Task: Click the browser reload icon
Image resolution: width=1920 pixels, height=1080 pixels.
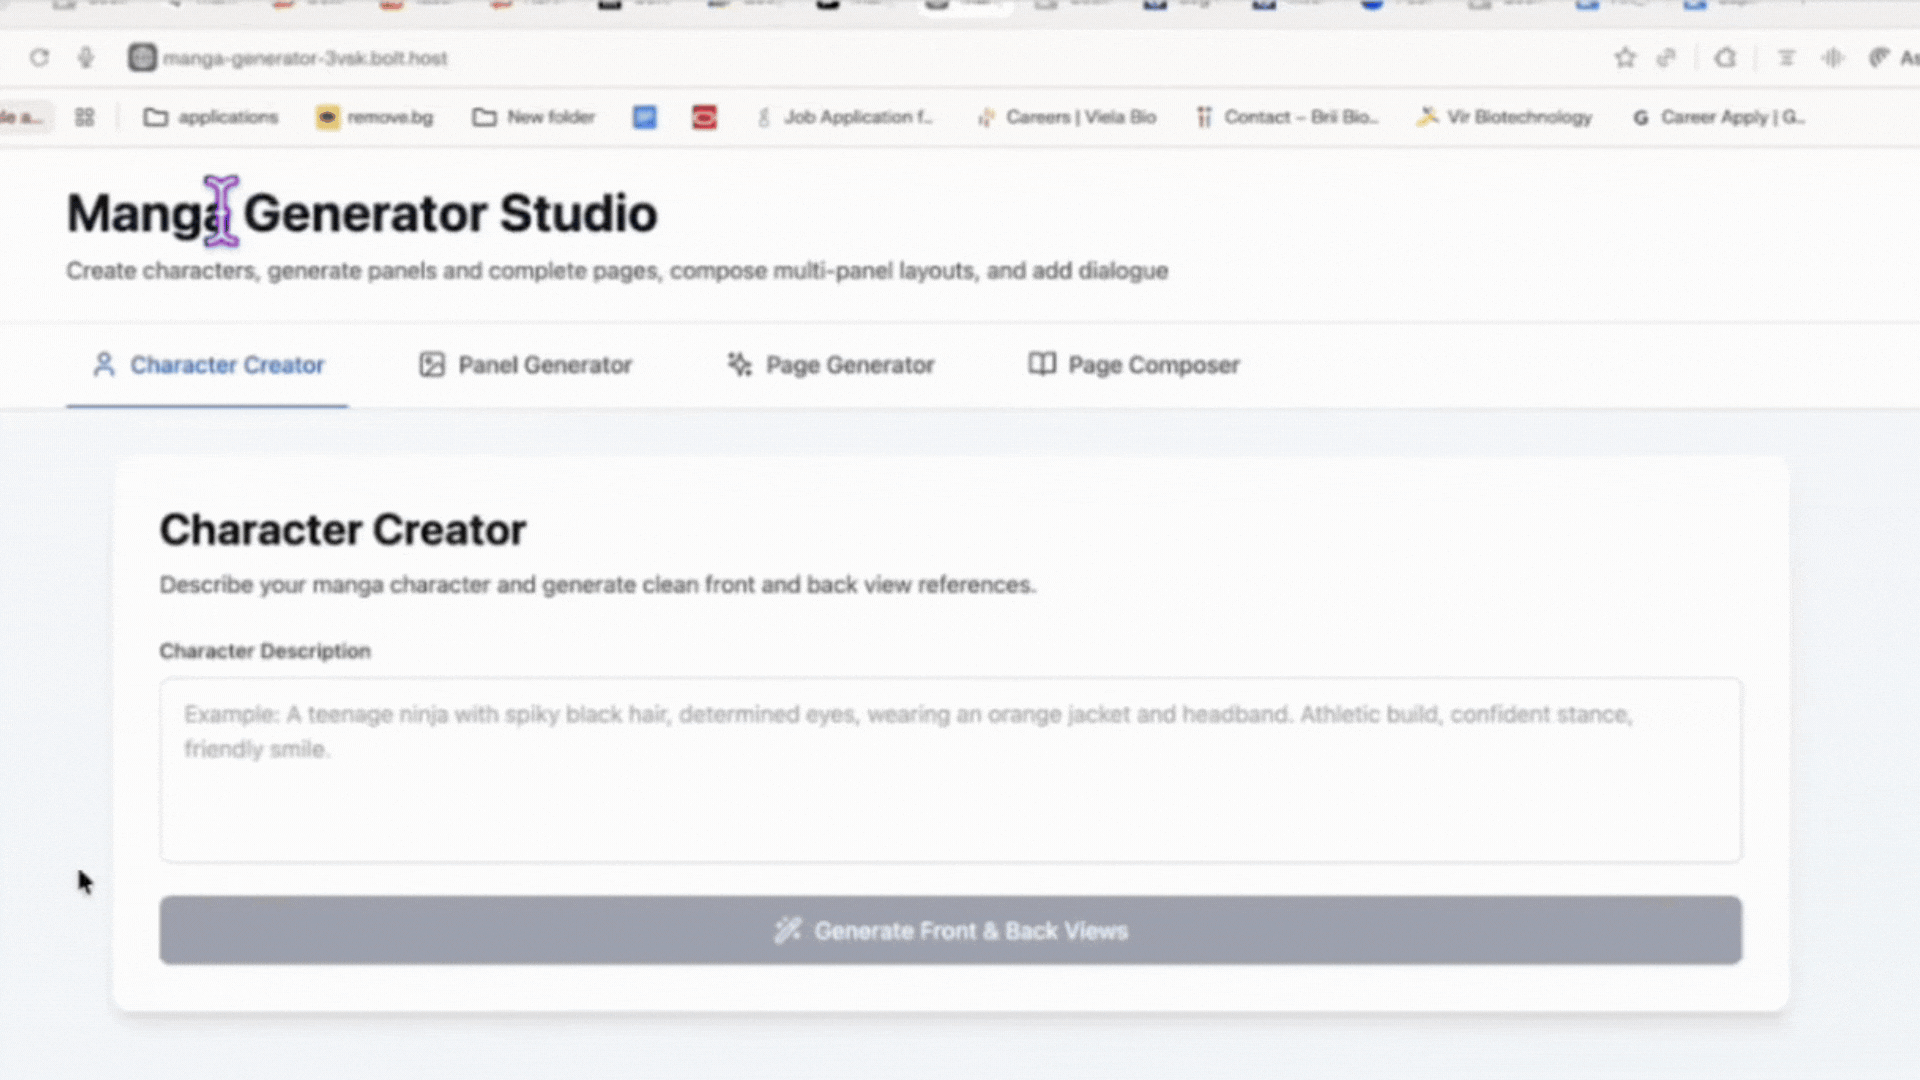Action: [39, 58]
